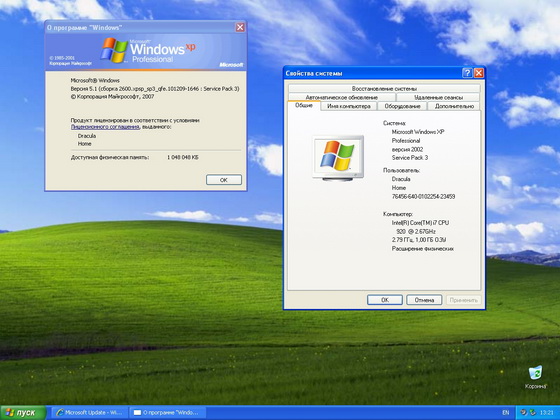The width and height of the screenshot is (560, 420).
Task: Select the Общие tab
Action: [304, 105]
